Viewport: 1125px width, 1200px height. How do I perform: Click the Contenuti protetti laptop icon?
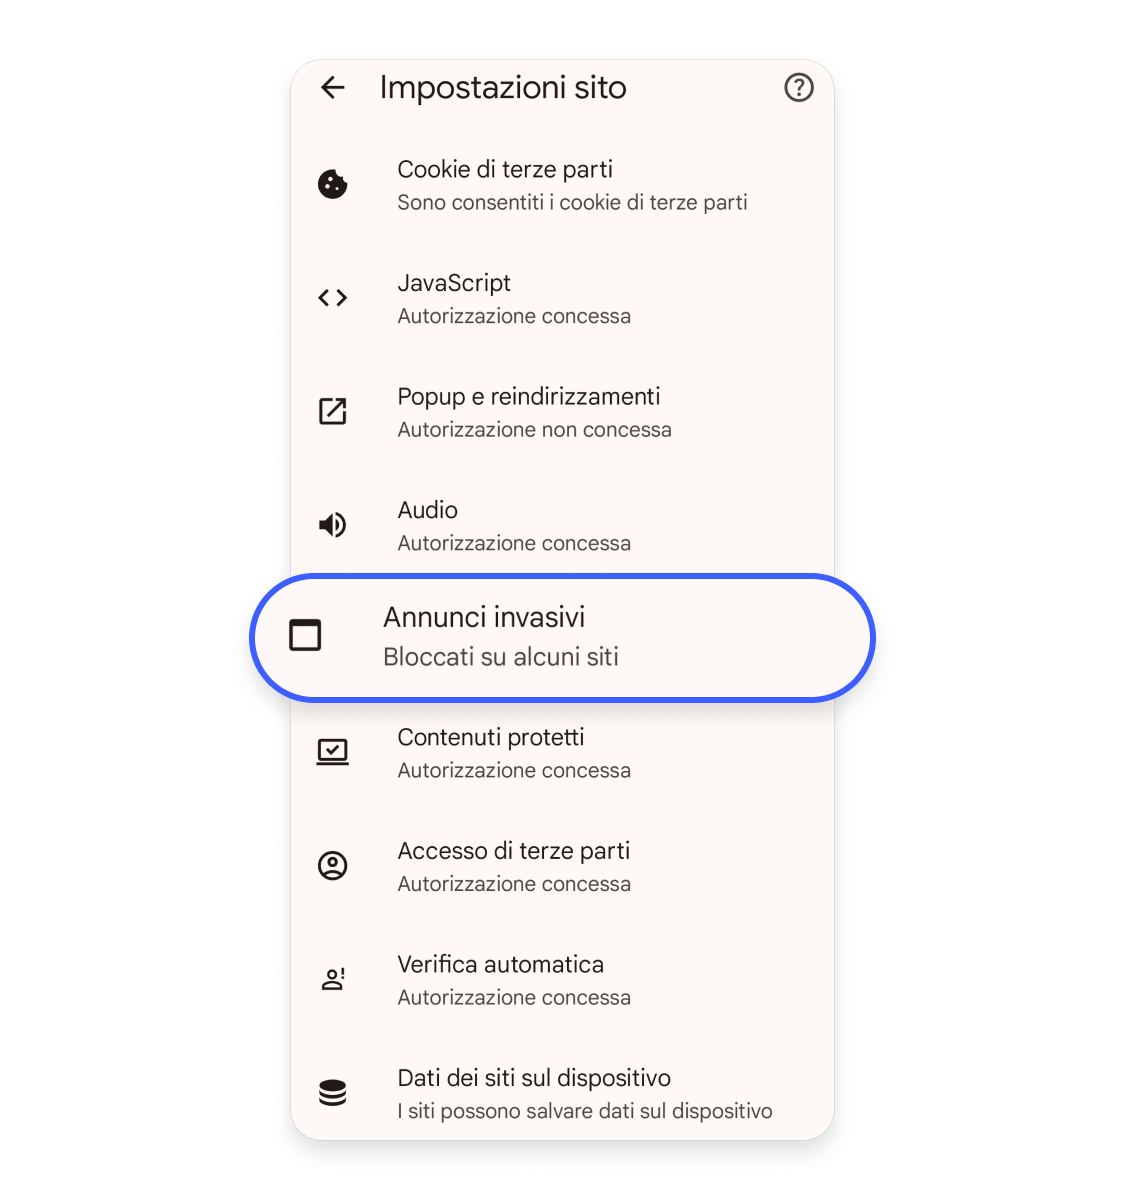pyautogui.click(x=333, y=751)
